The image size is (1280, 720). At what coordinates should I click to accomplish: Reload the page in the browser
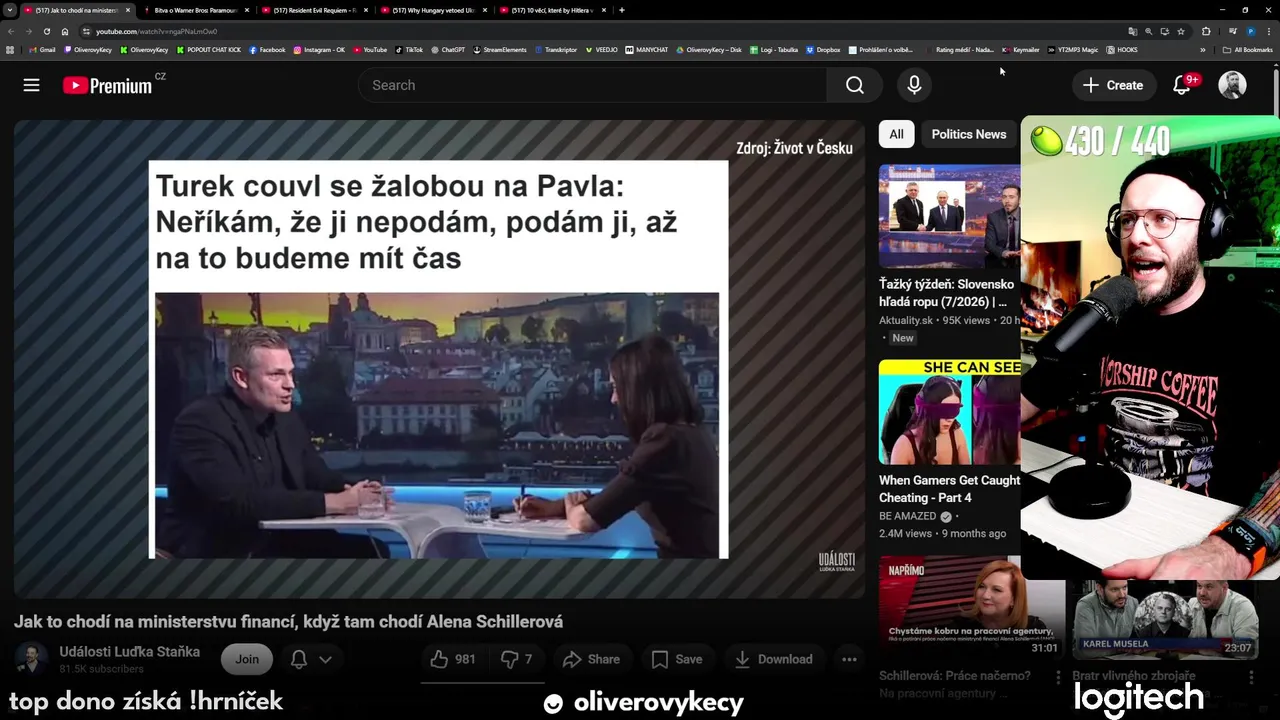tap(46, 31)
